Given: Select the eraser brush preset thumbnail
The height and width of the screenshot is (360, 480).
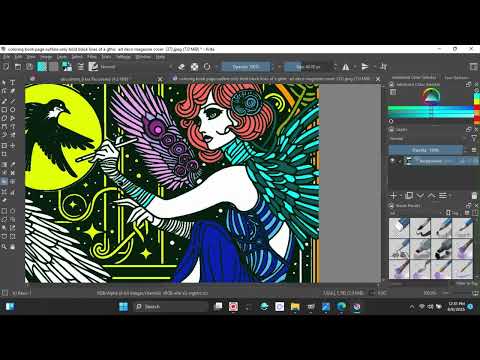Looking at the screenshot, I should 399,228.
